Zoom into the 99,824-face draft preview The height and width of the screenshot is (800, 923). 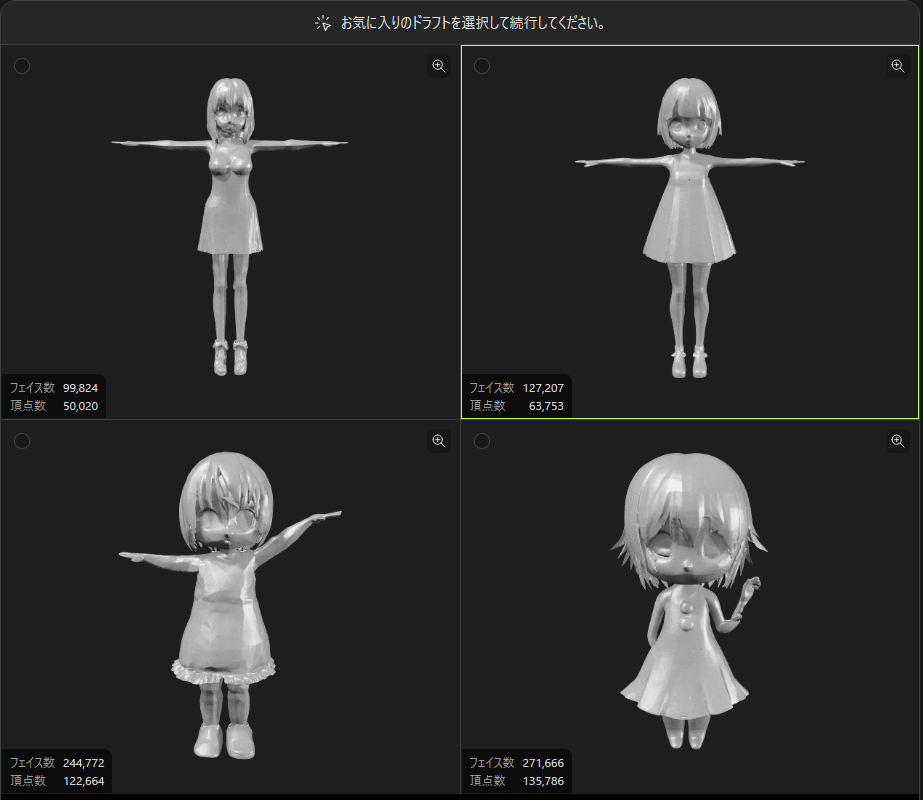pos(439,65)
